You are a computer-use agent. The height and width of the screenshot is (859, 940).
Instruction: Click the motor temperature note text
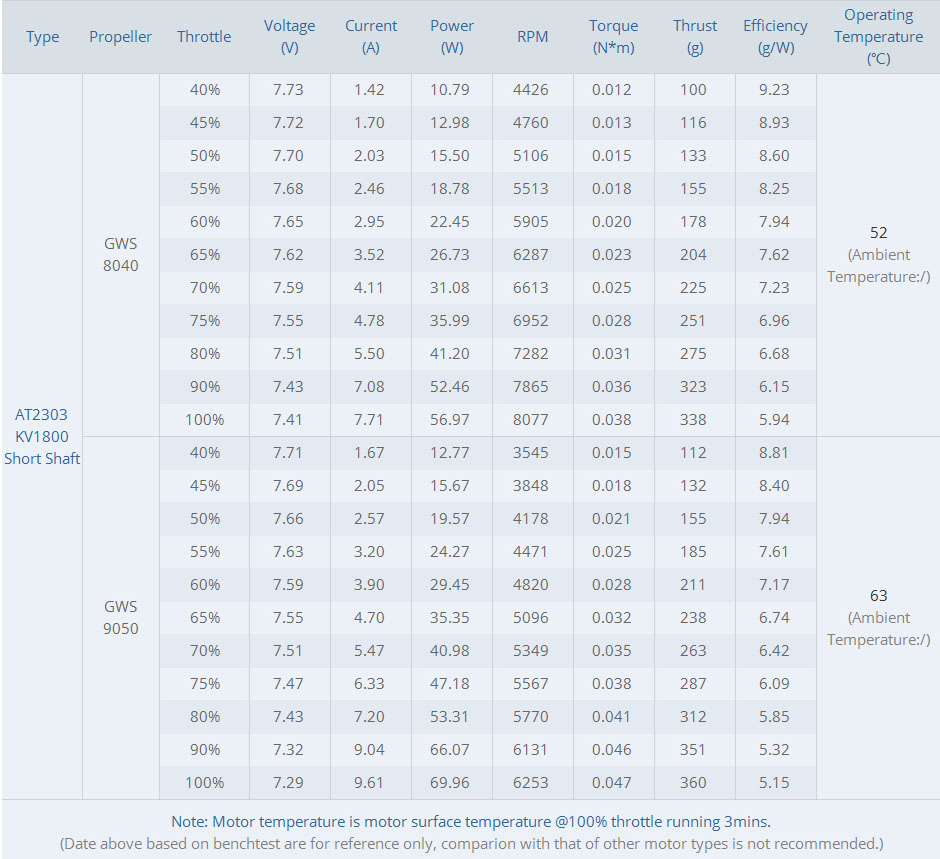pos(470,821)
